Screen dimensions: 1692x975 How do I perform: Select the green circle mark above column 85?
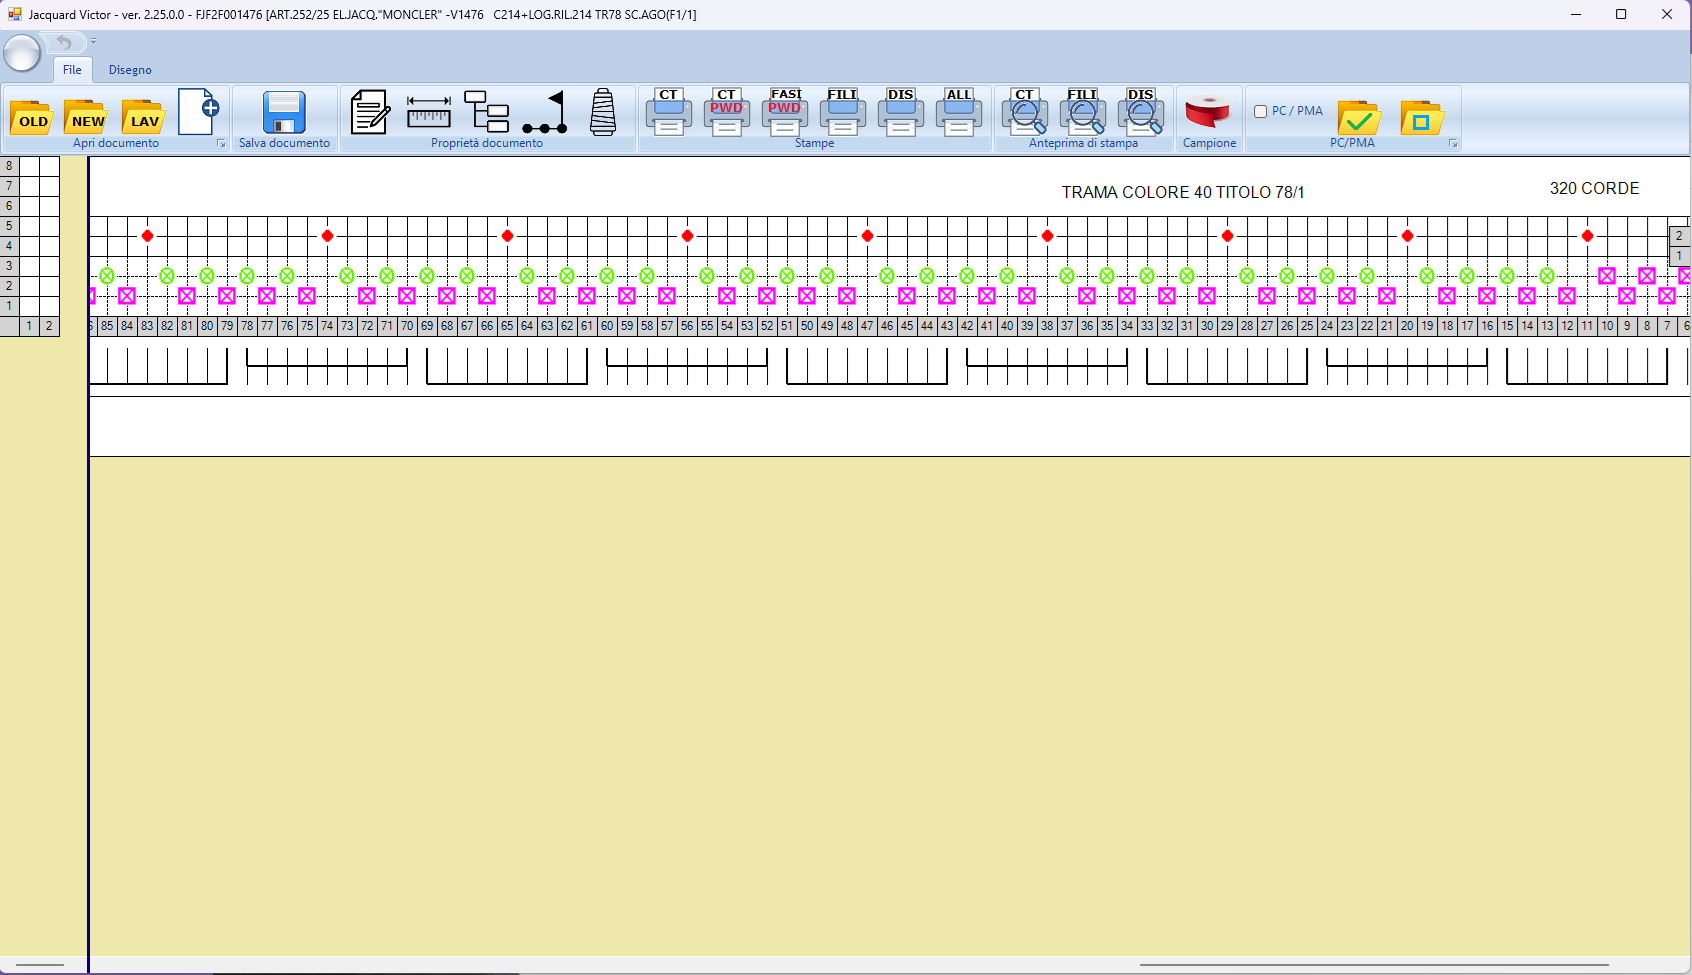pyautogui.click(x=107, y=276)
